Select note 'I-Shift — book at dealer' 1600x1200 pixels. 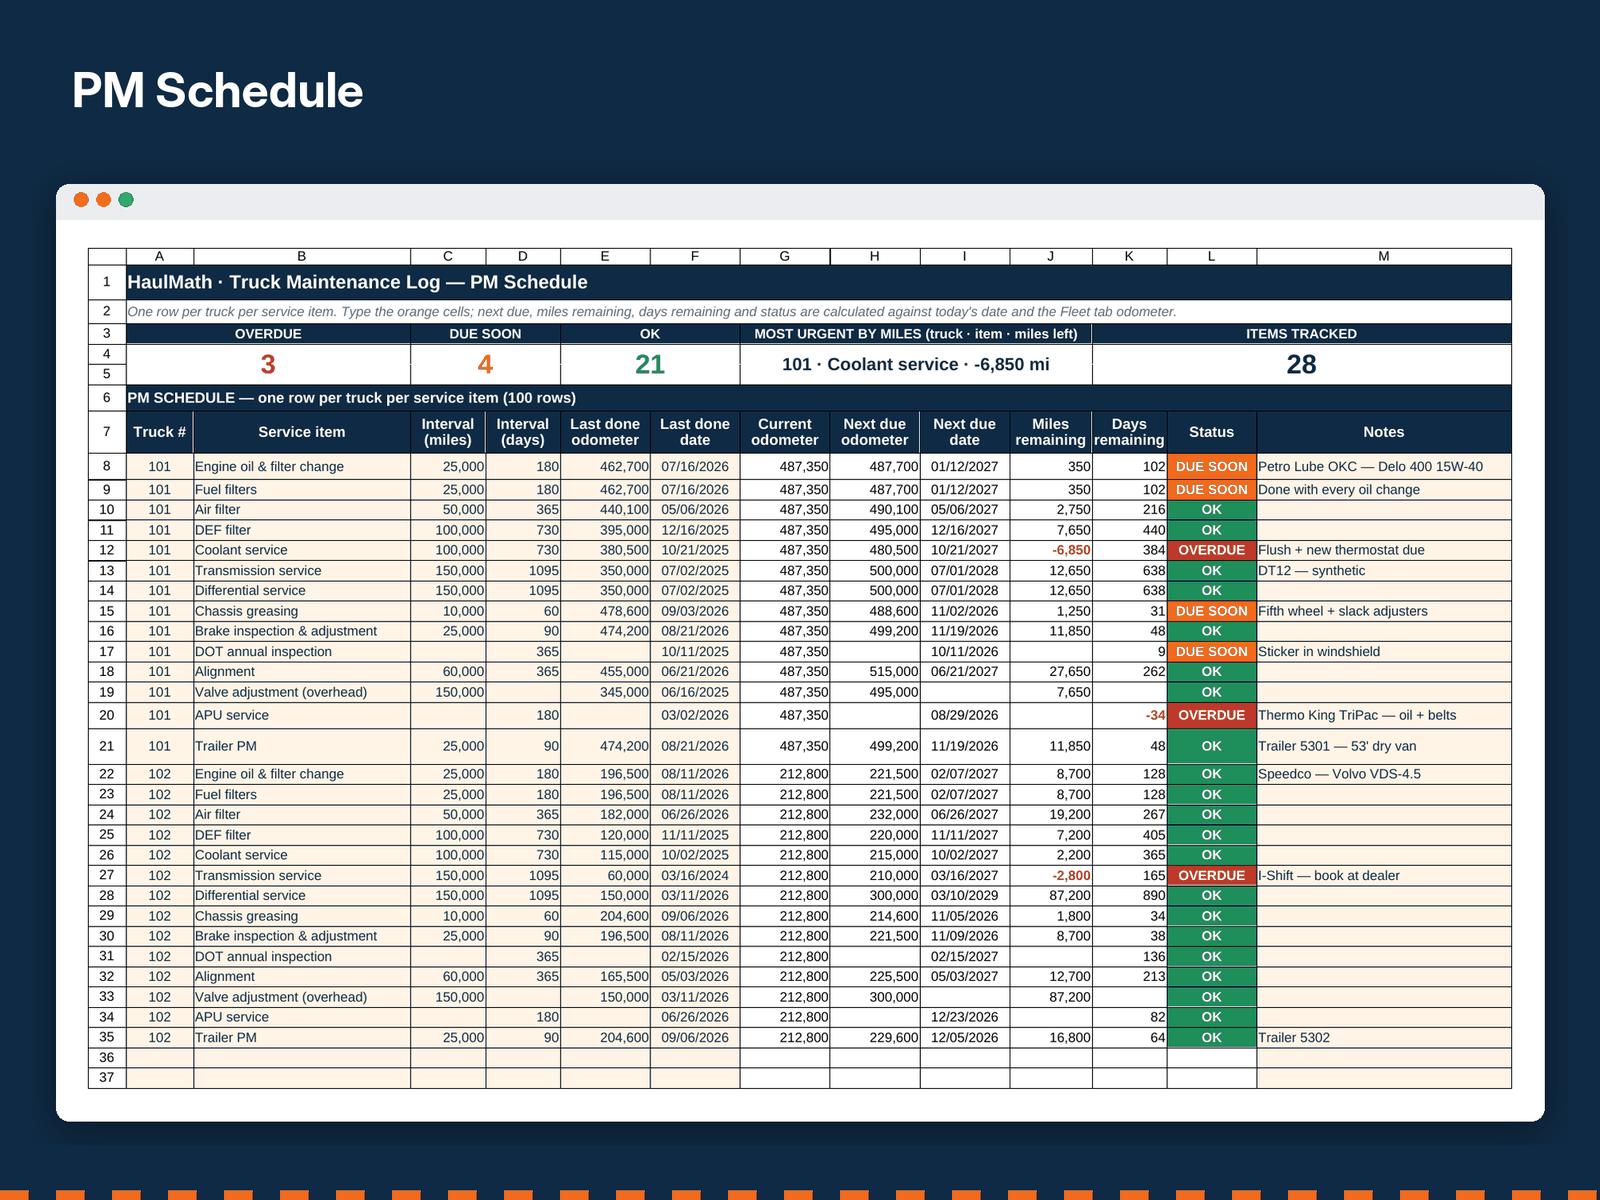[x=1384, y=875]
